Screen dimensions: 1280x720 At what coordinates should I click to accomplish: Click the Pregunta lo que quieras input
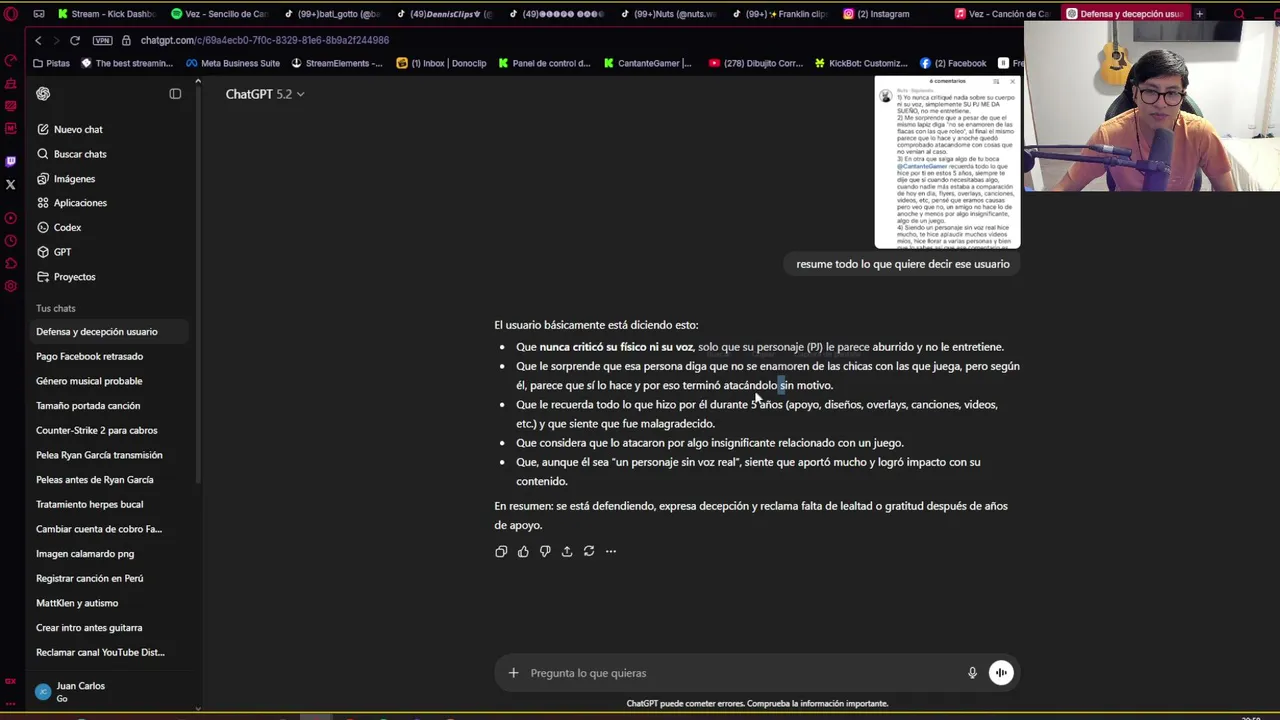coord(740,673)
